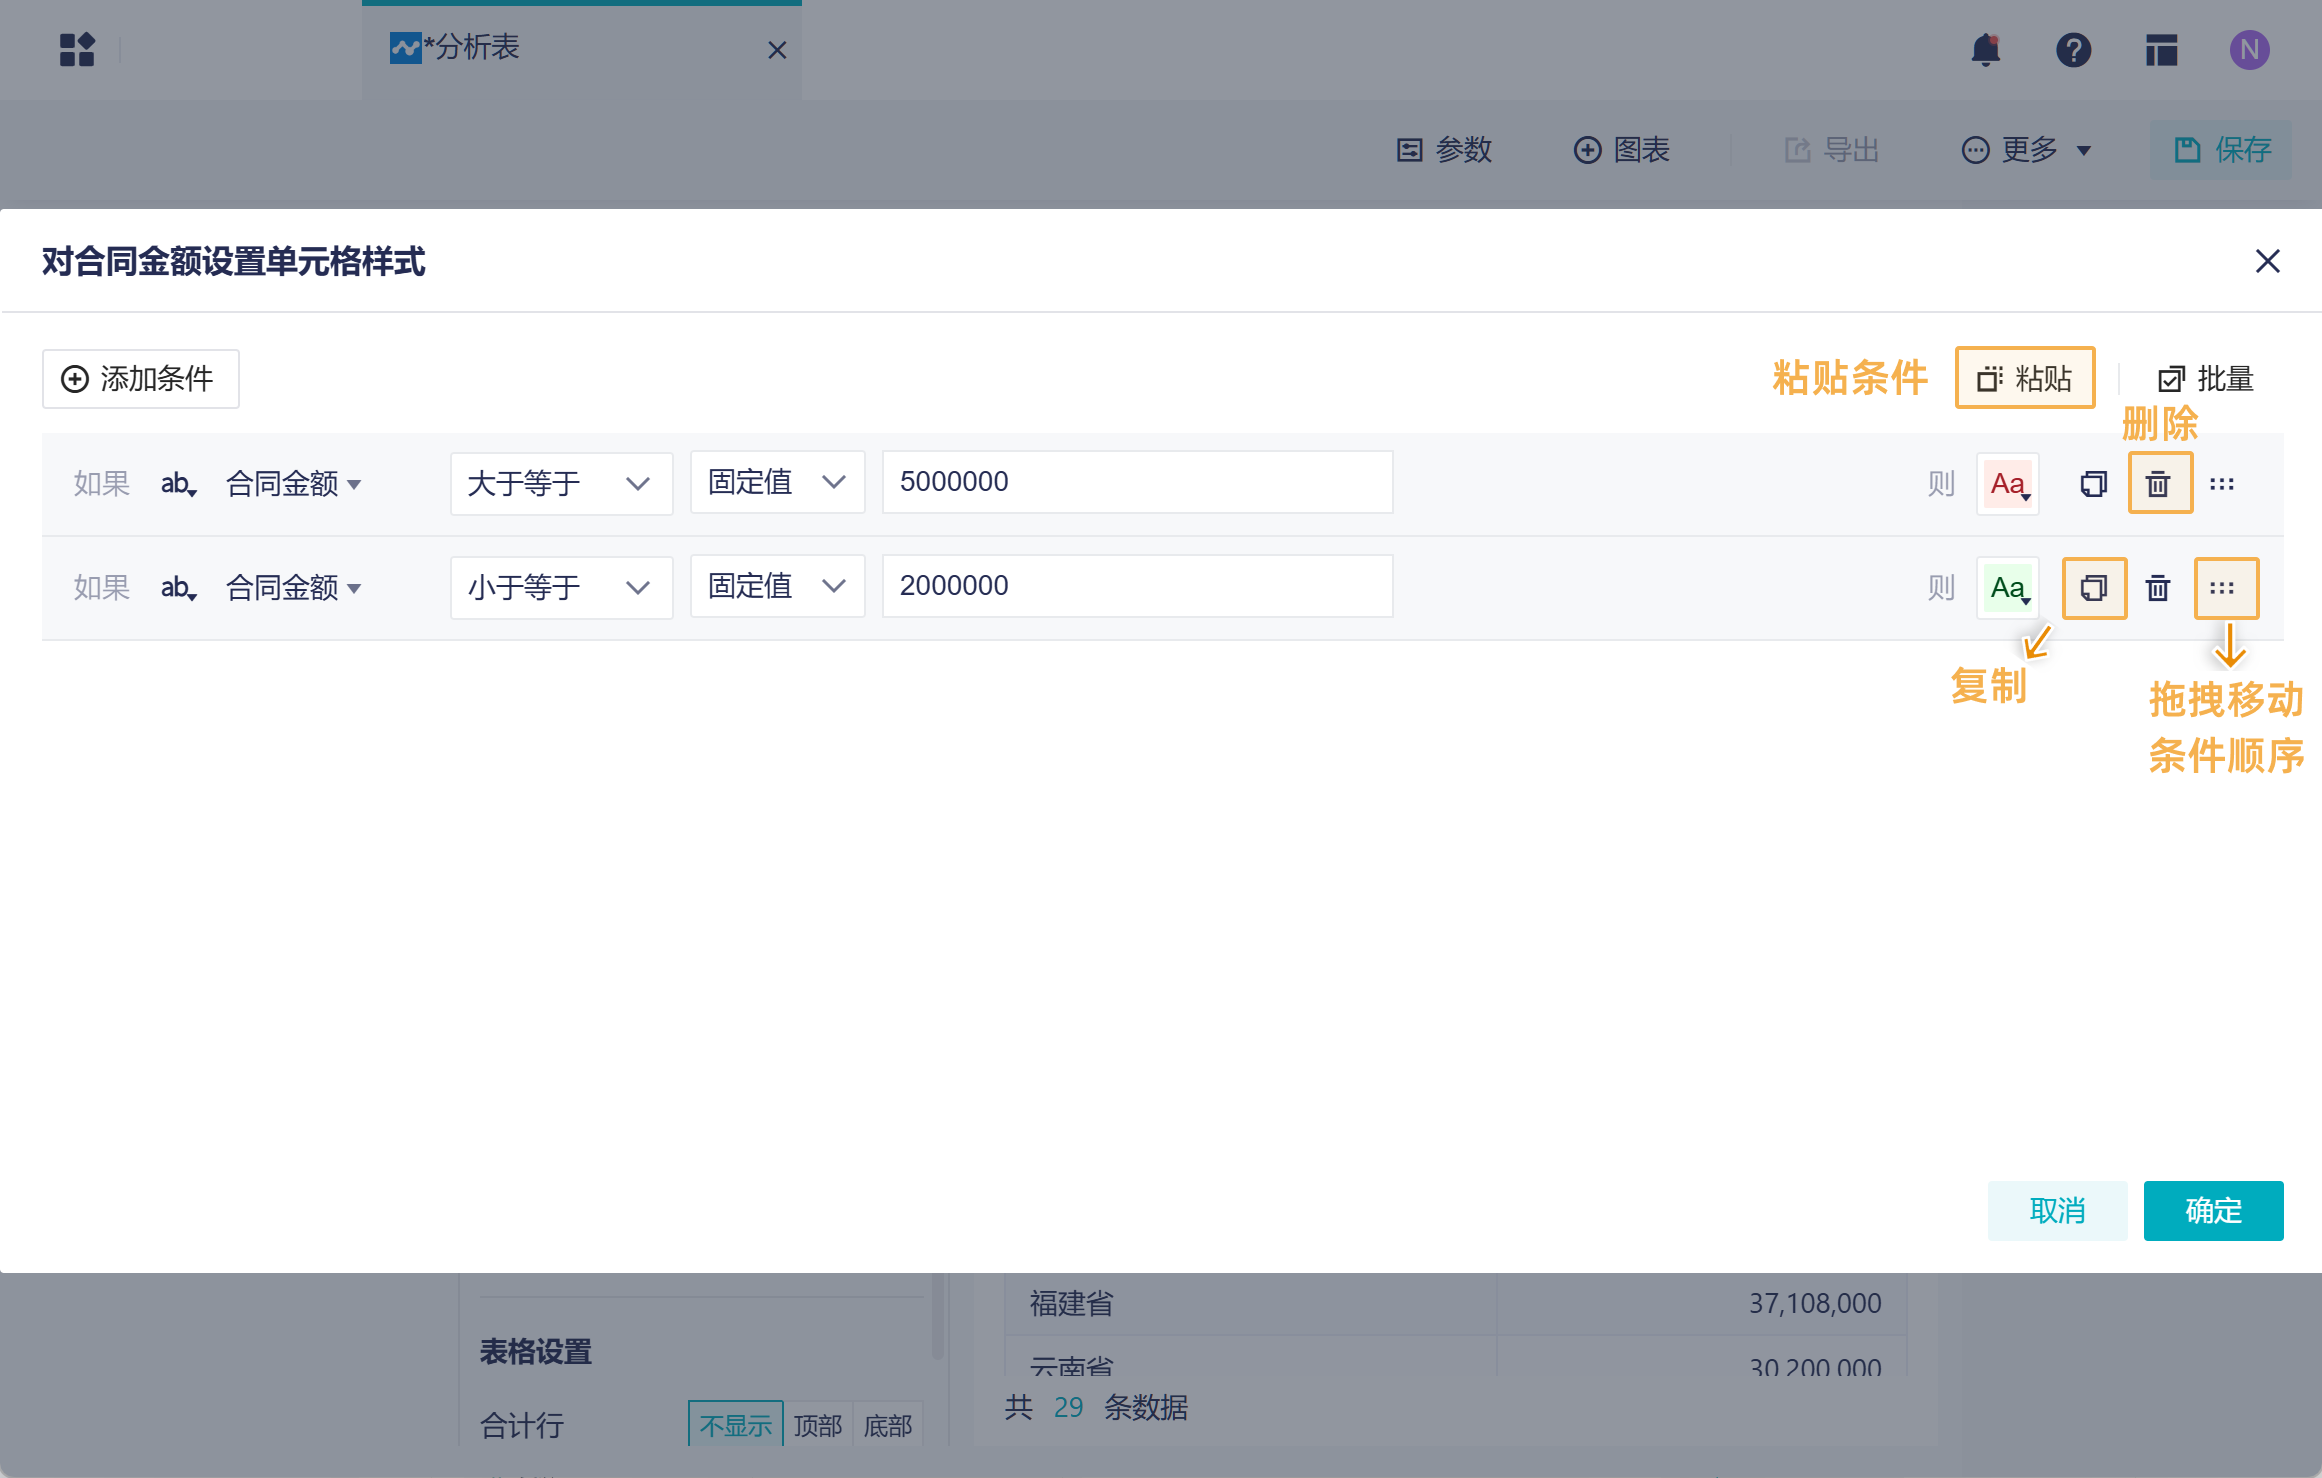2322x1478 pixels.
Task: Confirm with the 确定 button
Action: tap(2212, 1211)
